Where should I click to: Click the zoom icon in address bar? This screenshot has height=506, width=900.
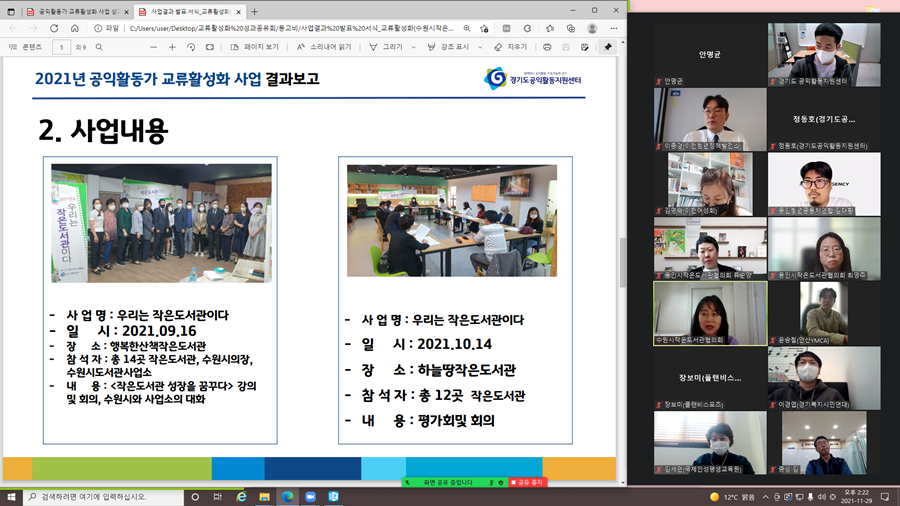click(467, 28)
